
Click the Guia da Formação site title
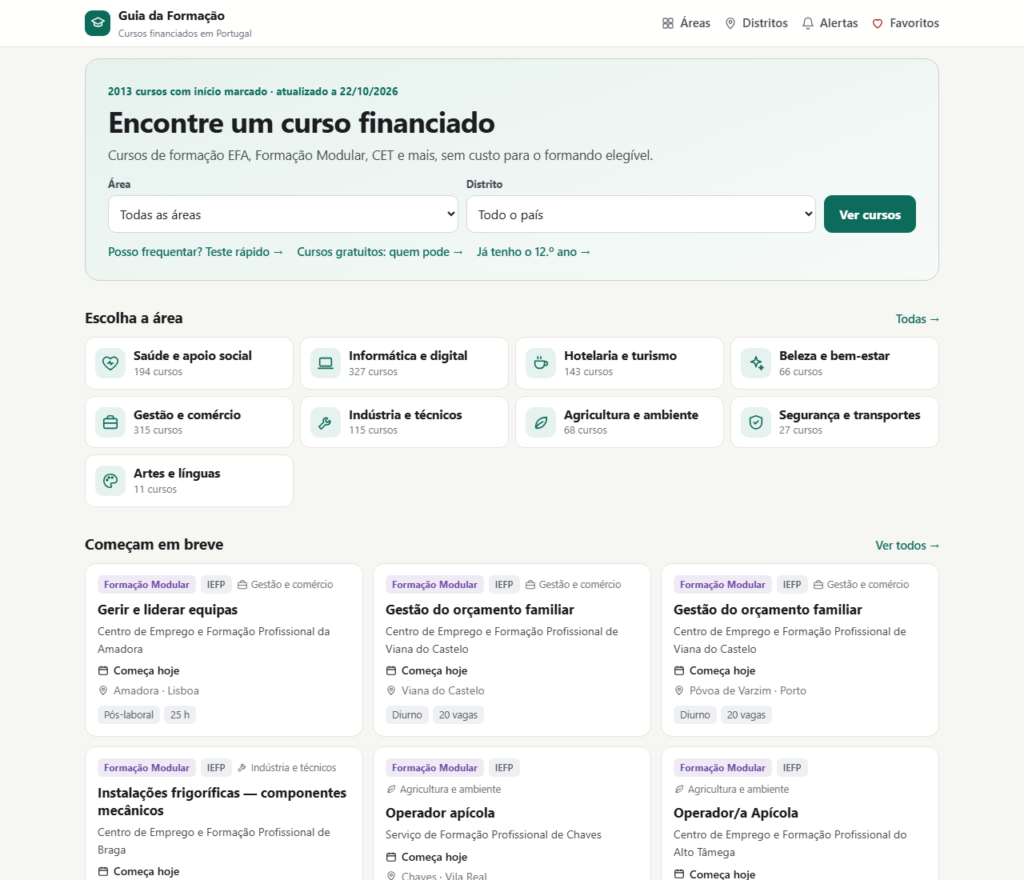pos(172,16)
